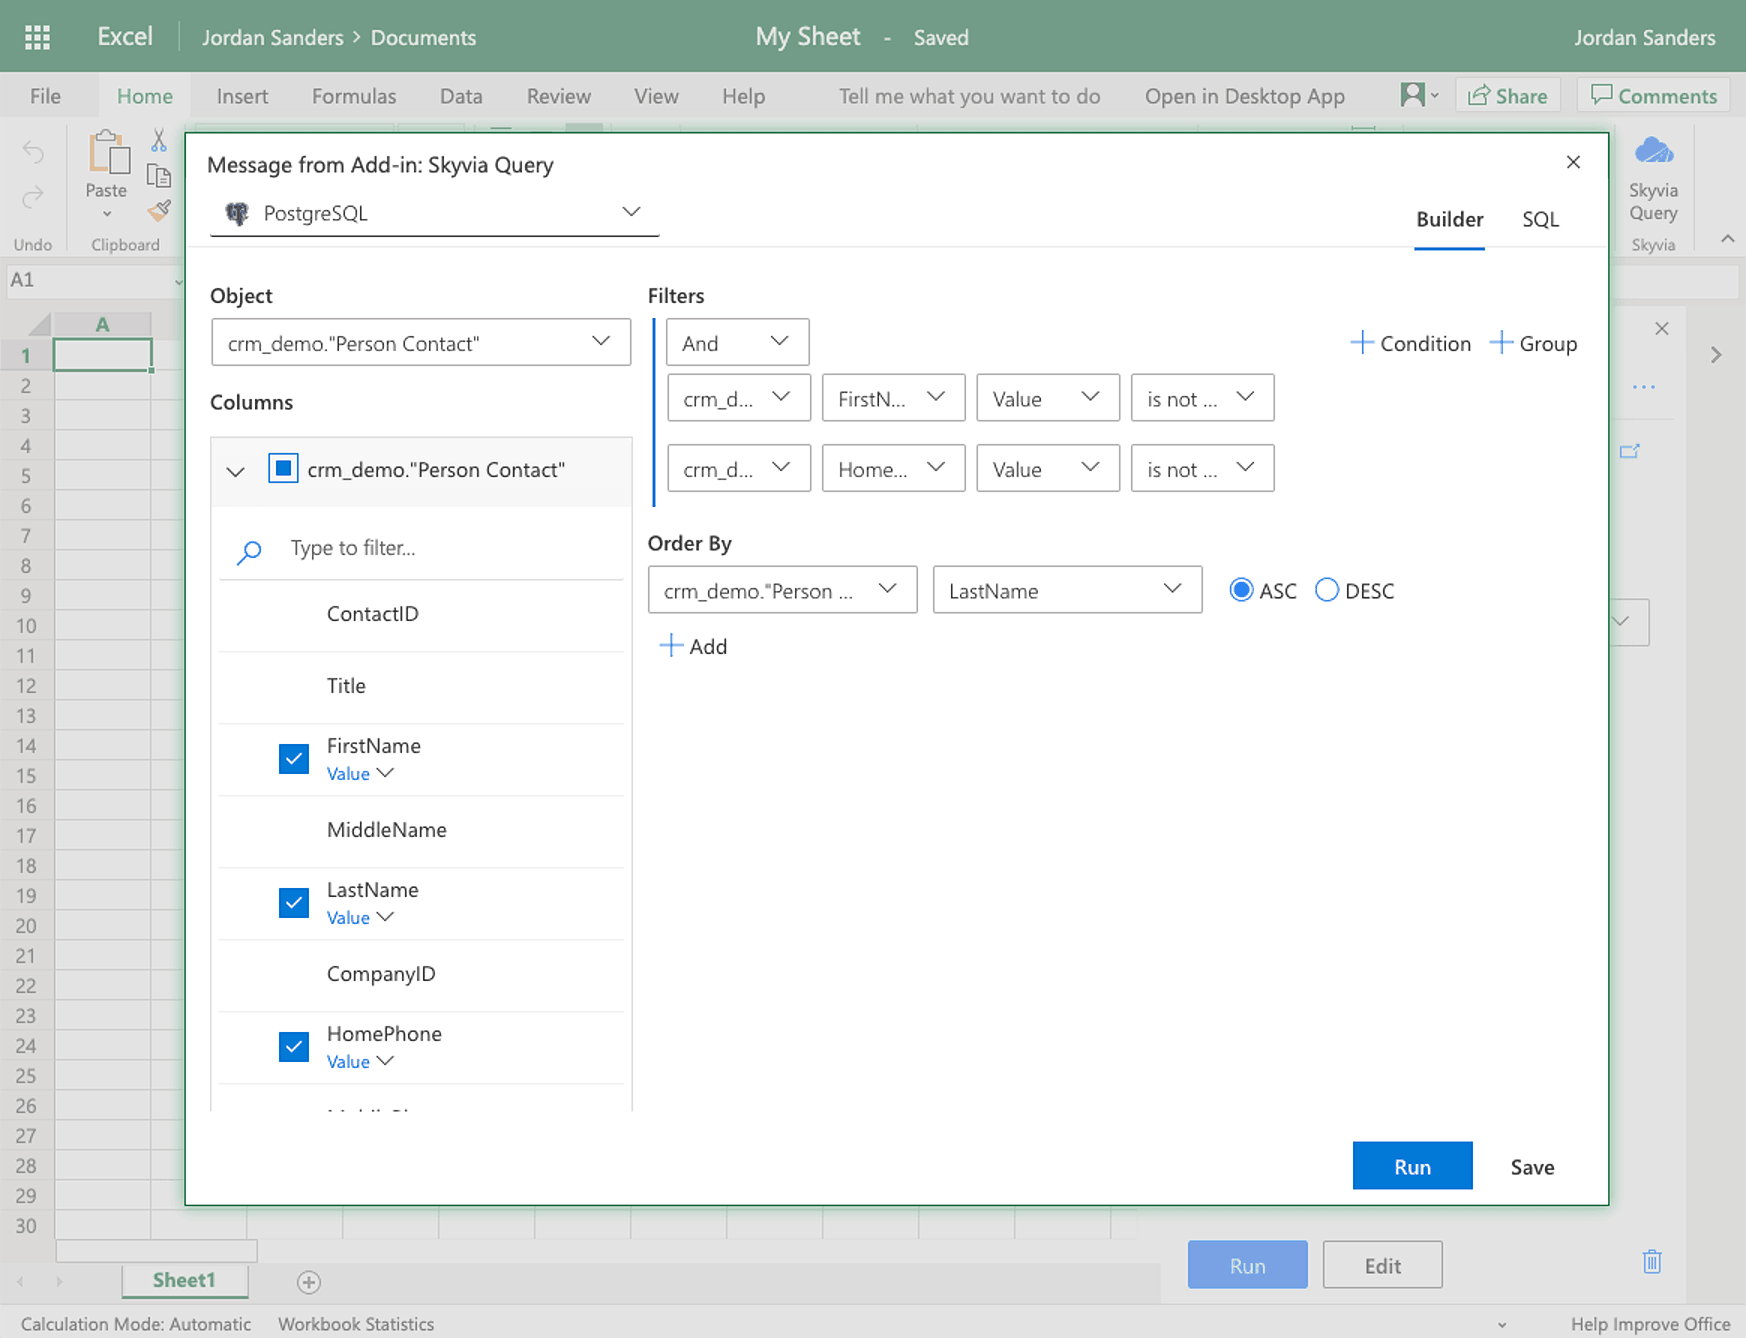
Task: Click the Format Painter brush icon
Action: click(159, 211)
